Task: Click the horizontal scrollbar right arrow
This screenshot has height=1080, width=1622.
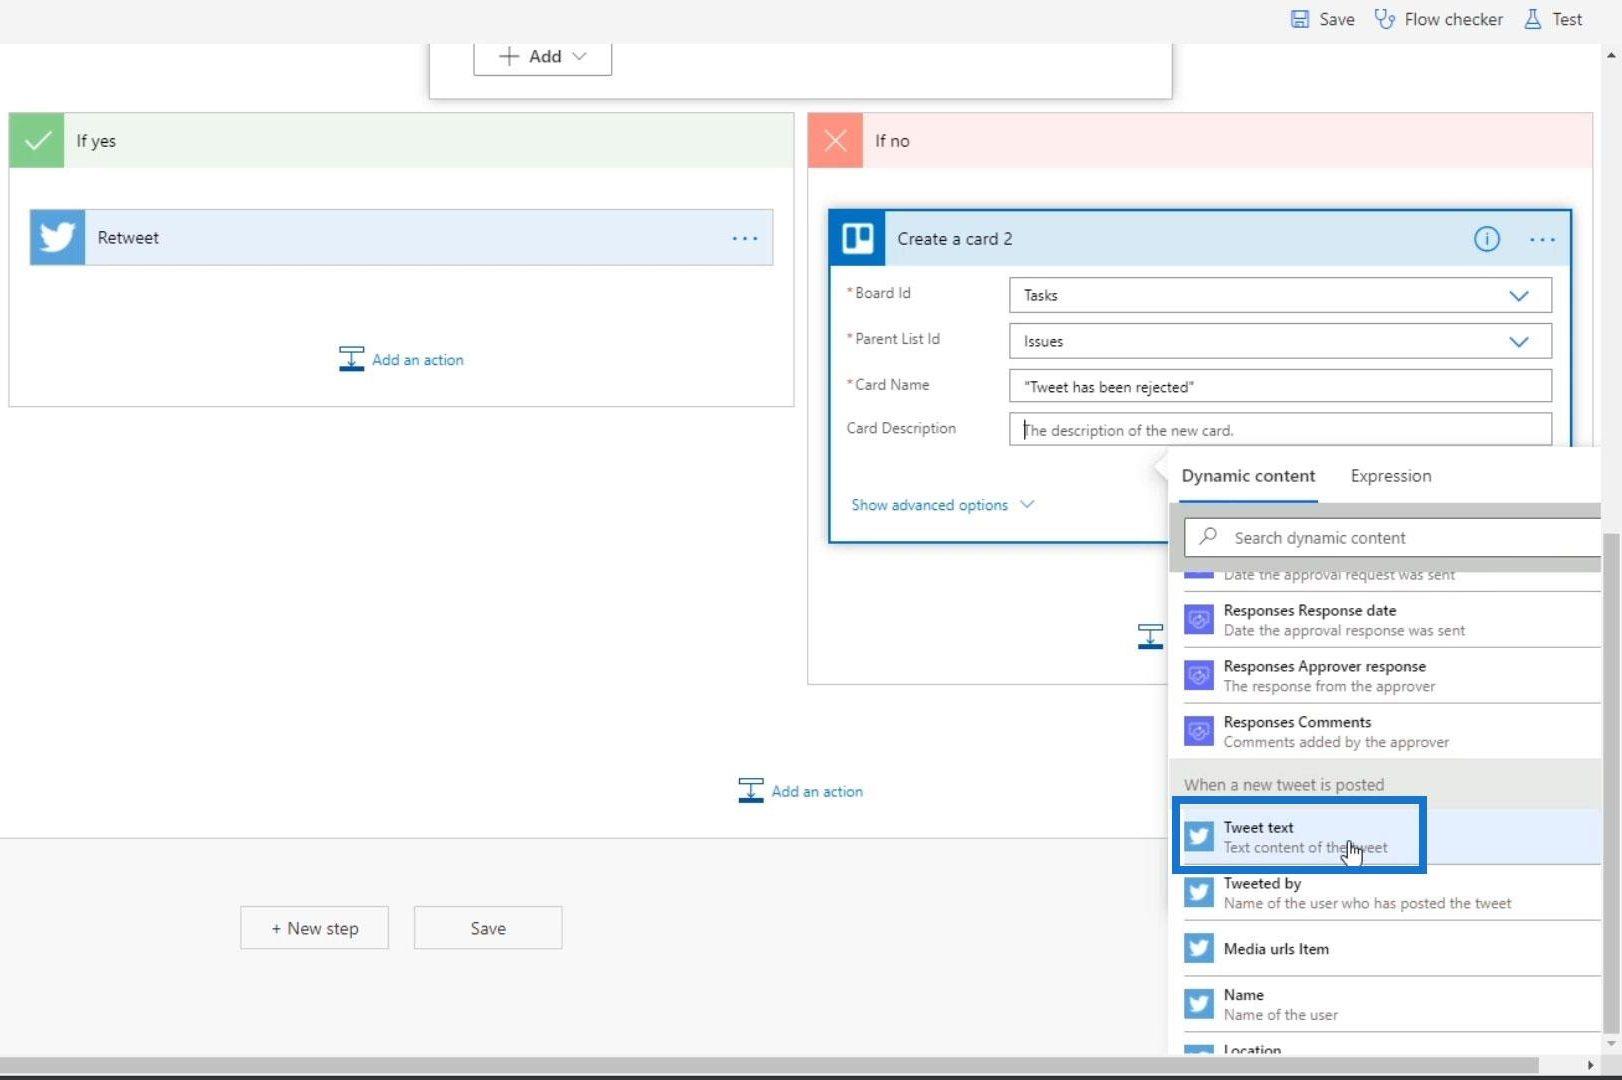Action: (1590, 1065)
